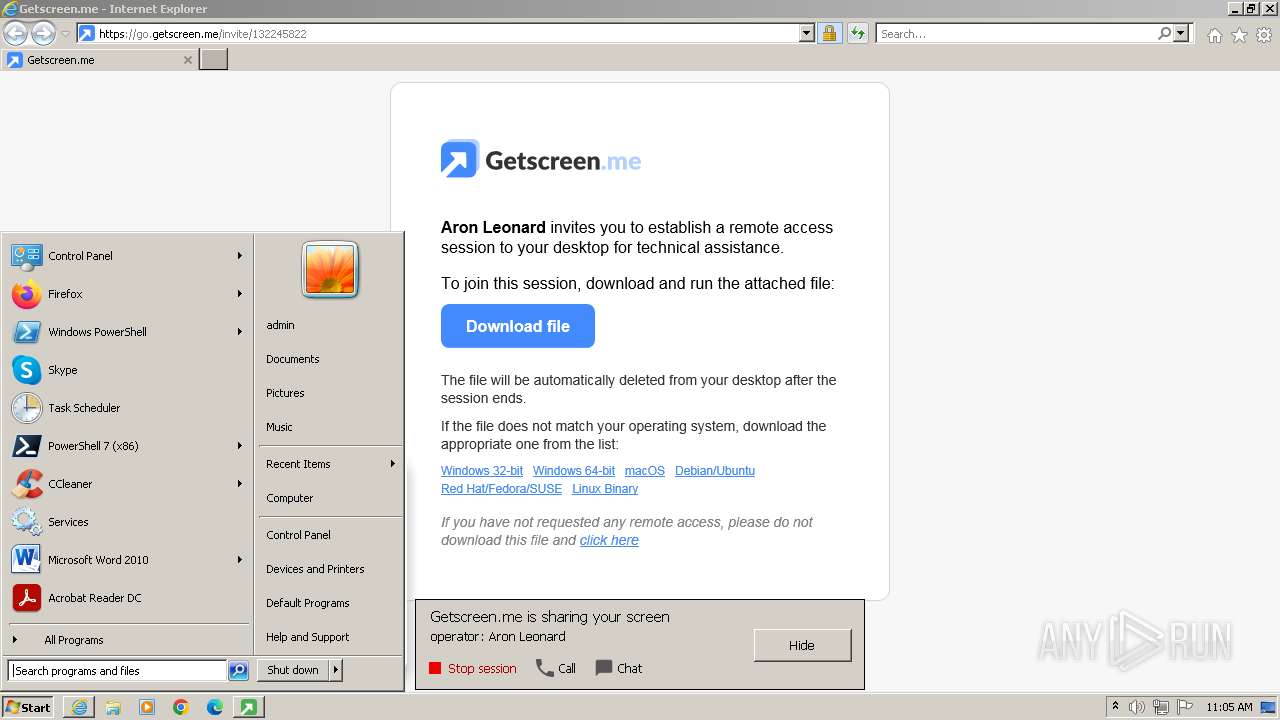Open Control Panel icon in Start menu
This screenshot has width=1280, height=720.
pos(27,256)
